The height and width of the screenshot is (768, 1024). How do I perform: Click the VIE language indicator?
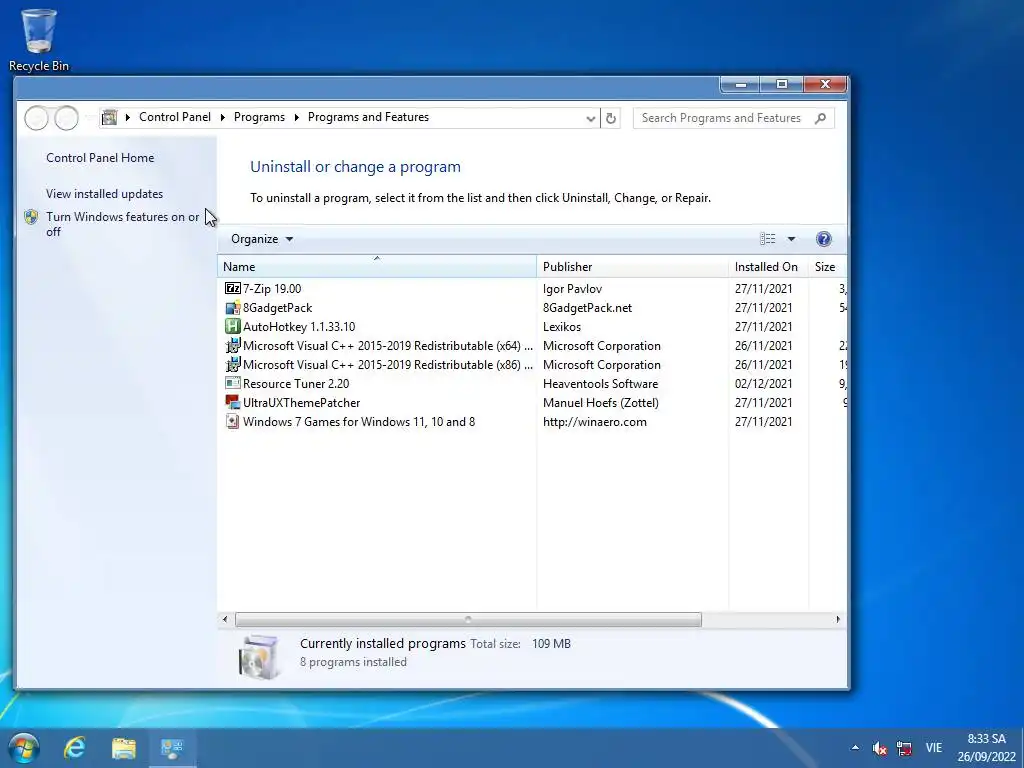[934, 748]
